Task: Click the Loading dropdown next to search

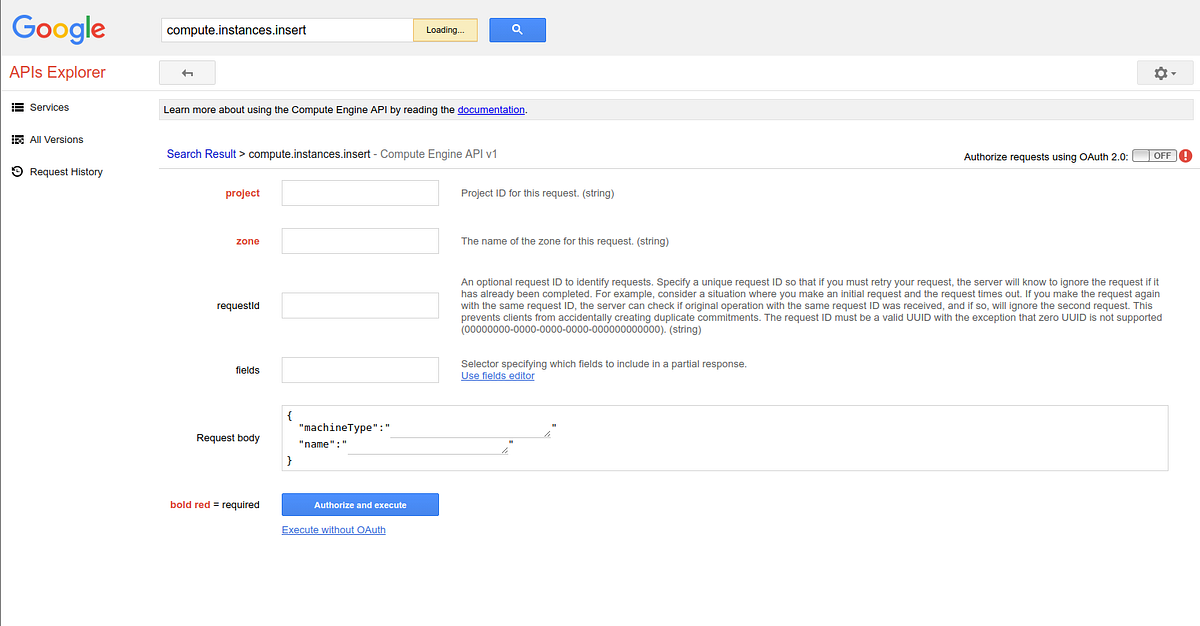Action: pyautogui.click(x=444, y=29)
